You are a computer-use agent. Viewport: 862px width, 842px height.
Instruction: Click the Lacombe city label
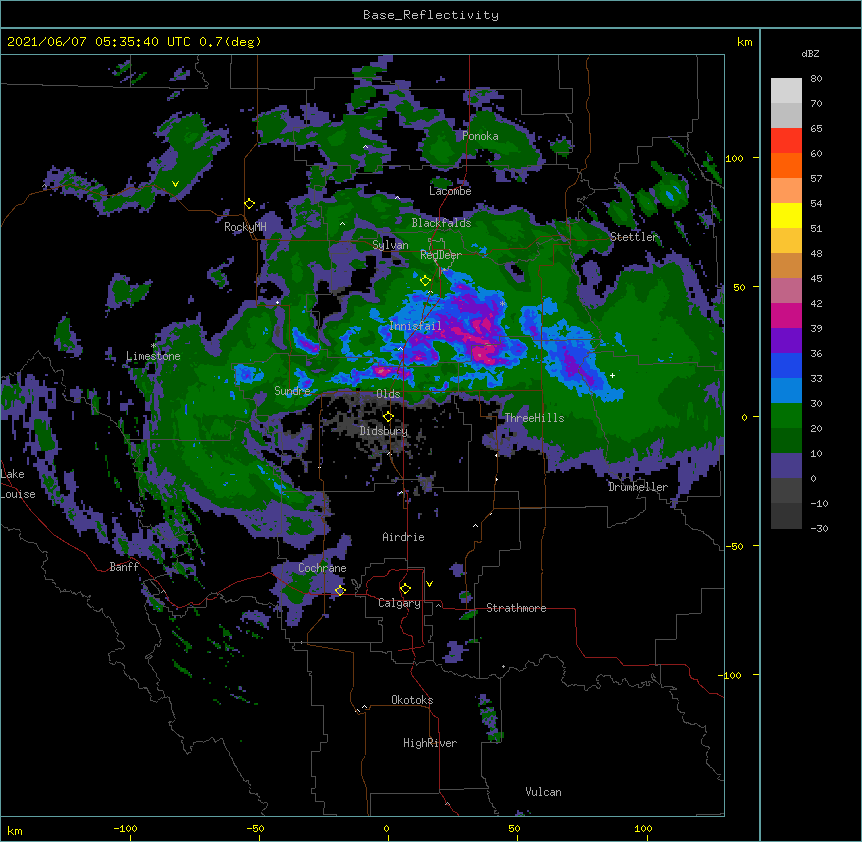coord(450,191)
